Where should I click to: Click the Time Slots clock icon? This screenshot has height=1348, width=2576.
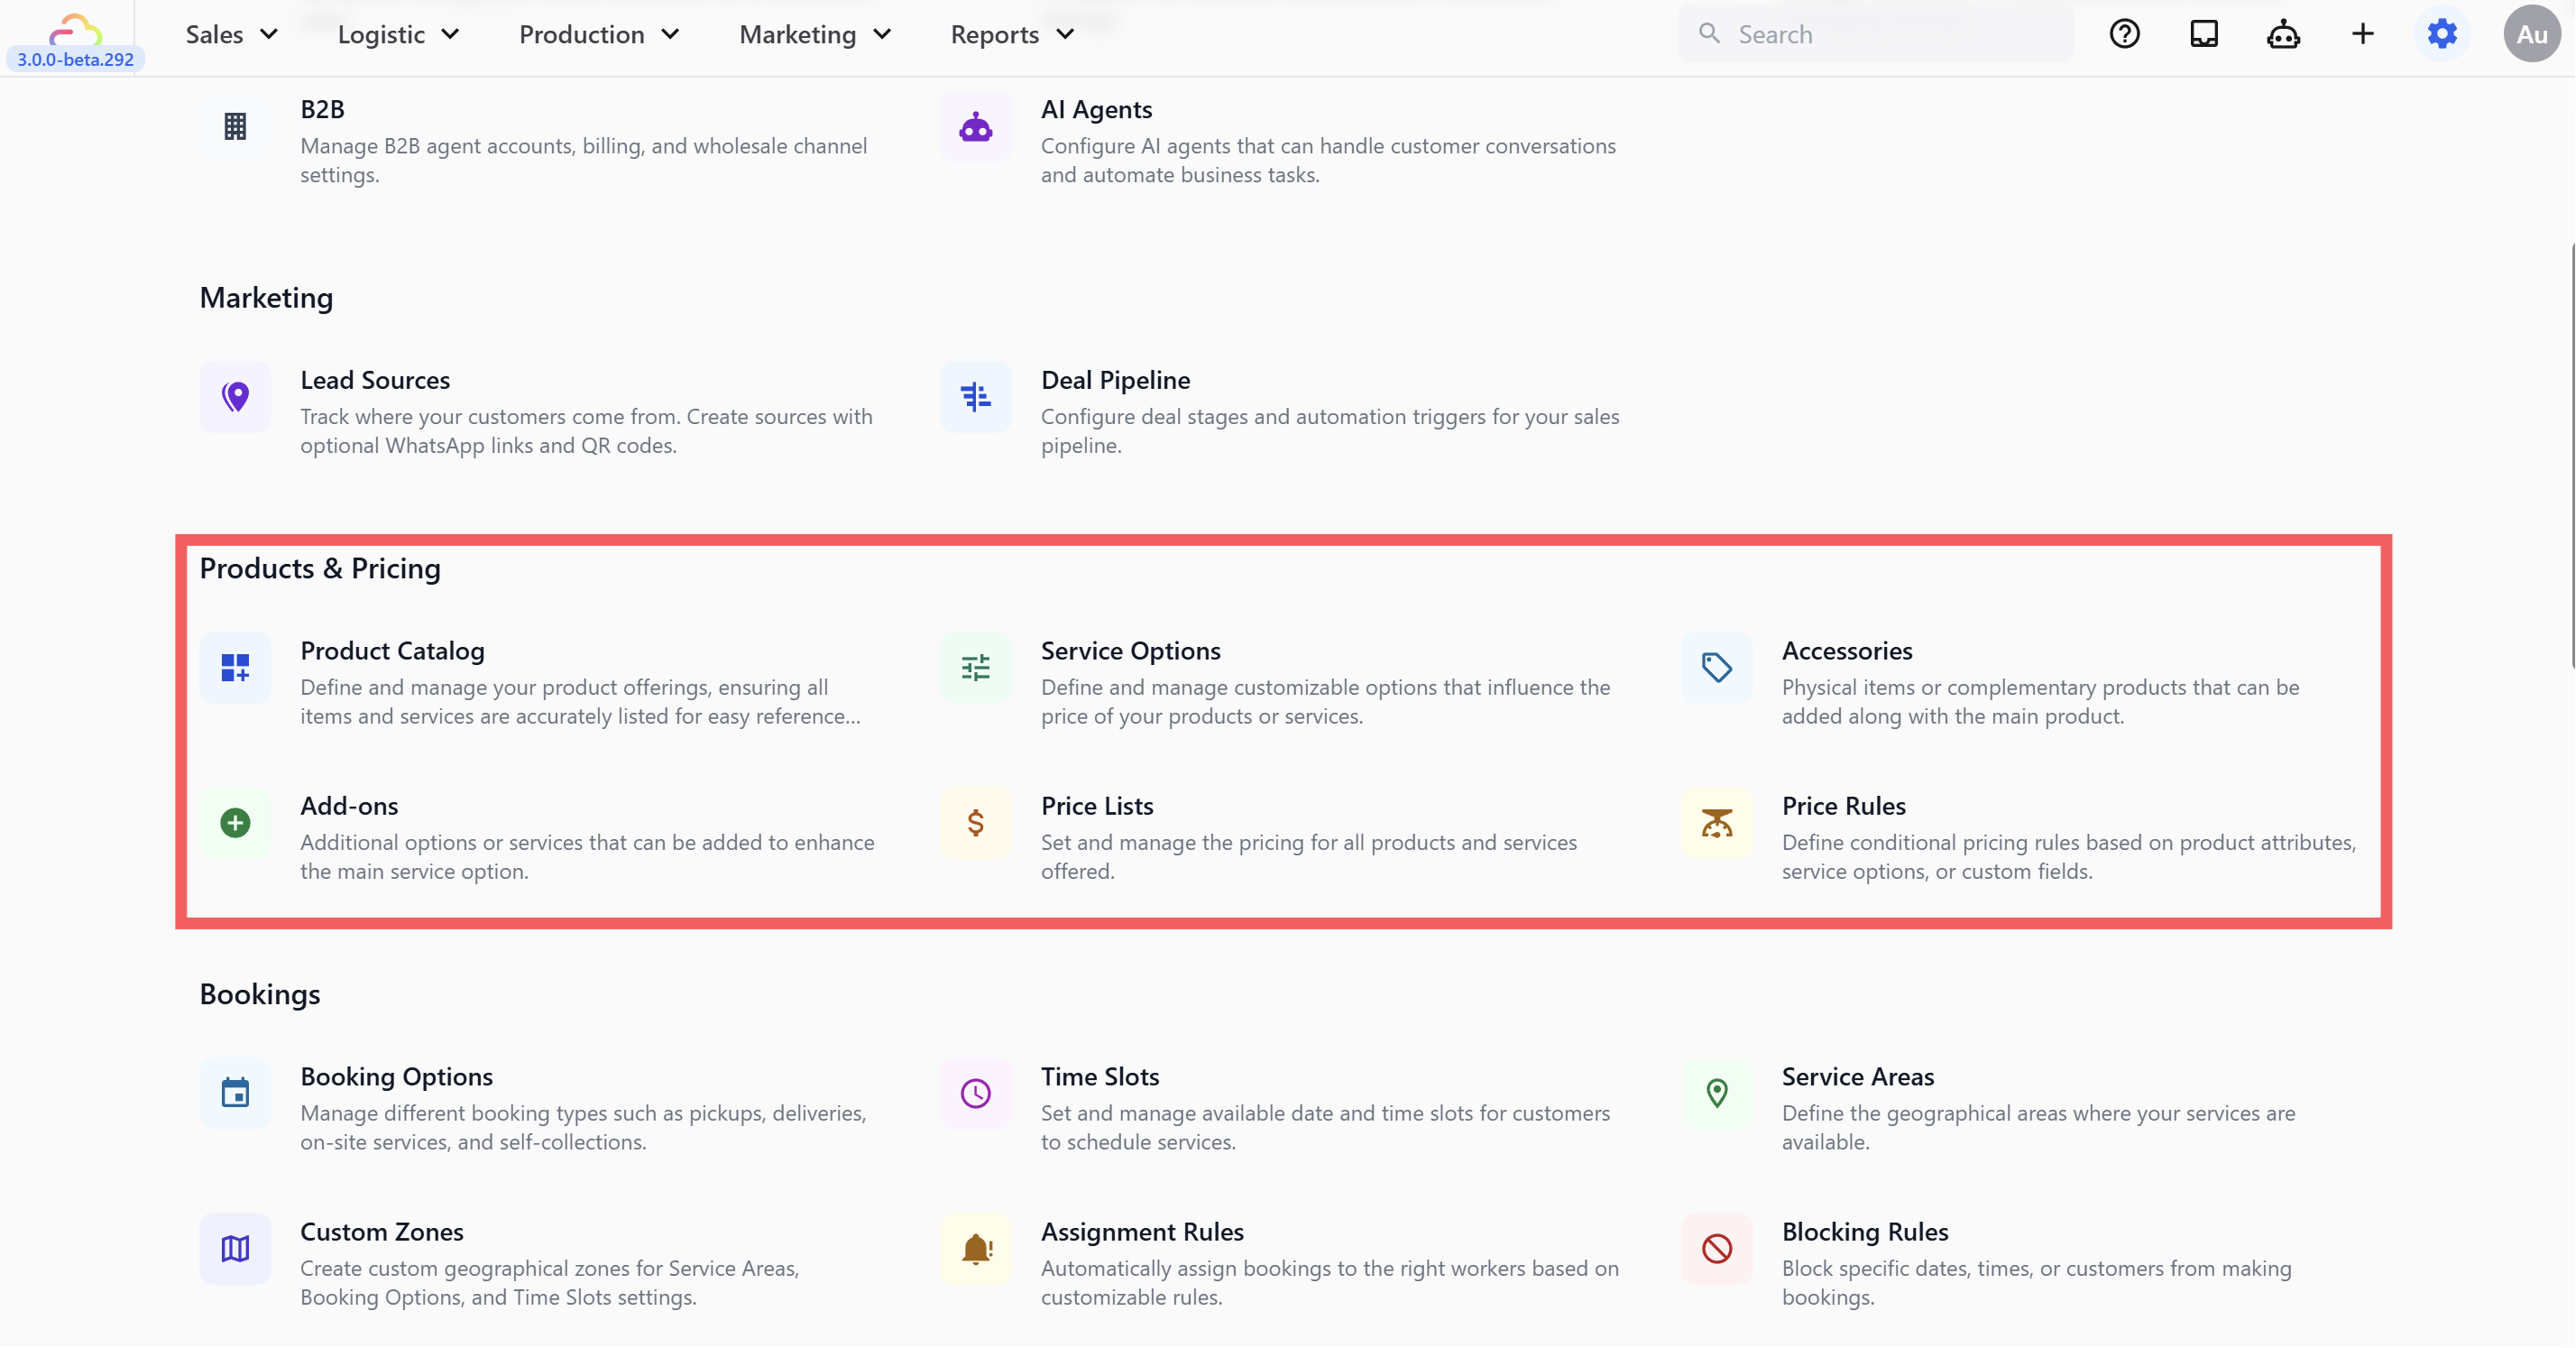click(x=975, y=1093)
